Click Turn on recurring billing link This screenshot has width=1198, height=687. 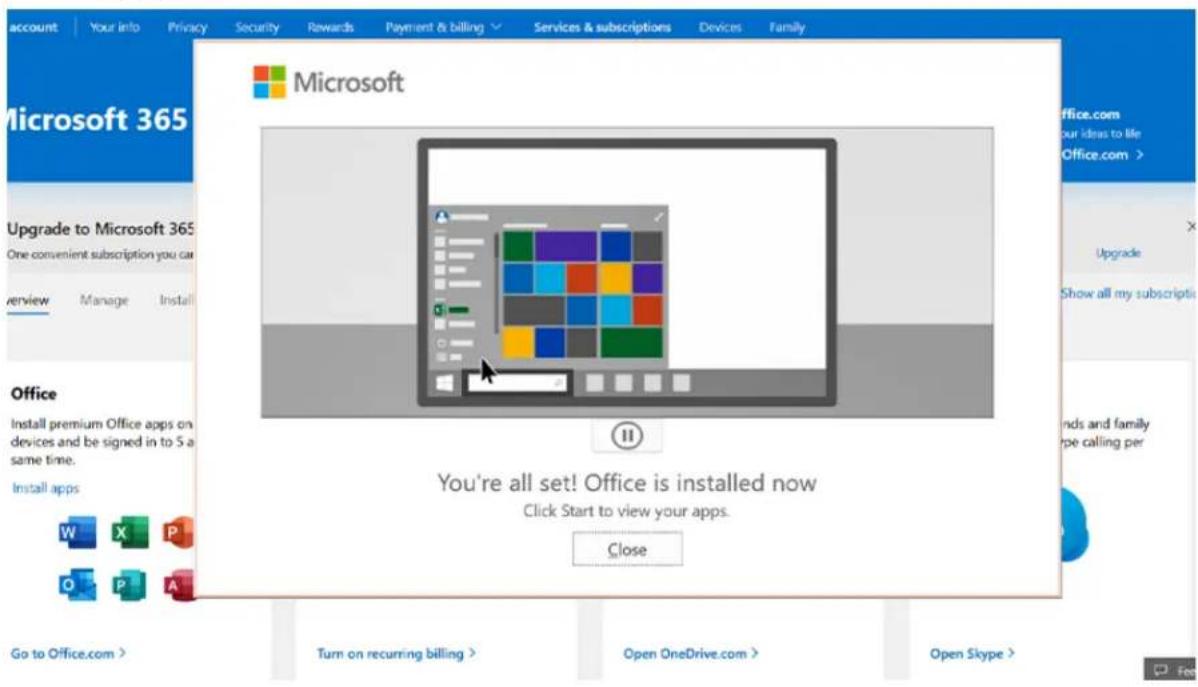click(397, 653)
